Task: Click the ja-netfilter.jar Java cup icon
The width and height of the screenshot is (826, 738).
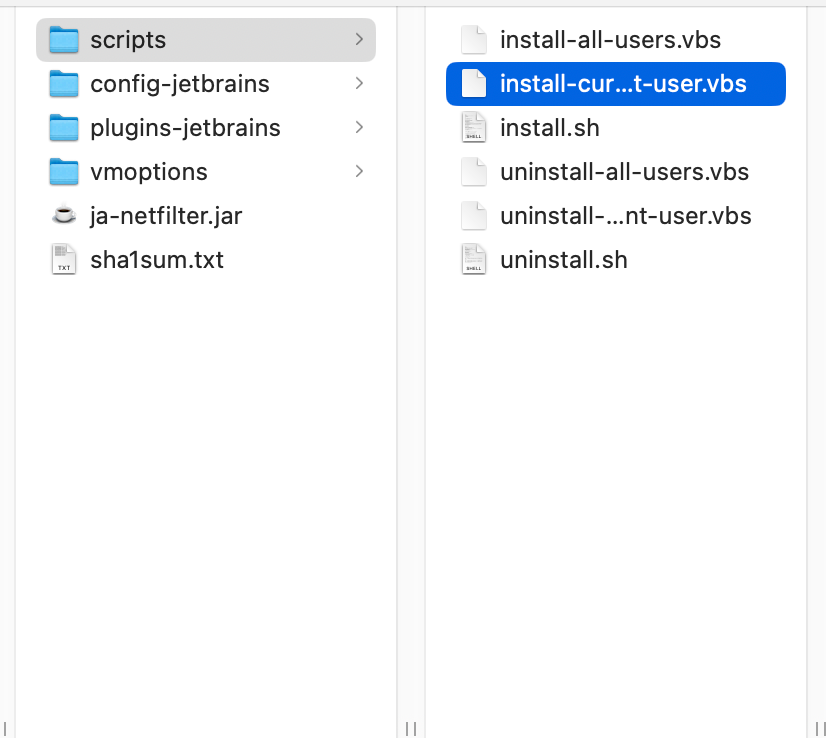Action: [x=64, y=216]
